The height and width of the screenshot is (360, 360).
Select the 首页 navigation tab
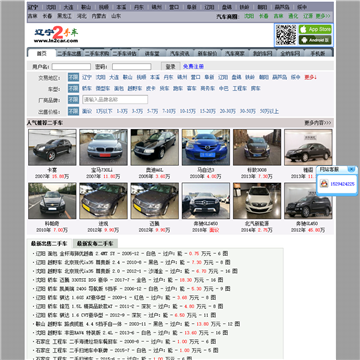click(x=42, y=53)
